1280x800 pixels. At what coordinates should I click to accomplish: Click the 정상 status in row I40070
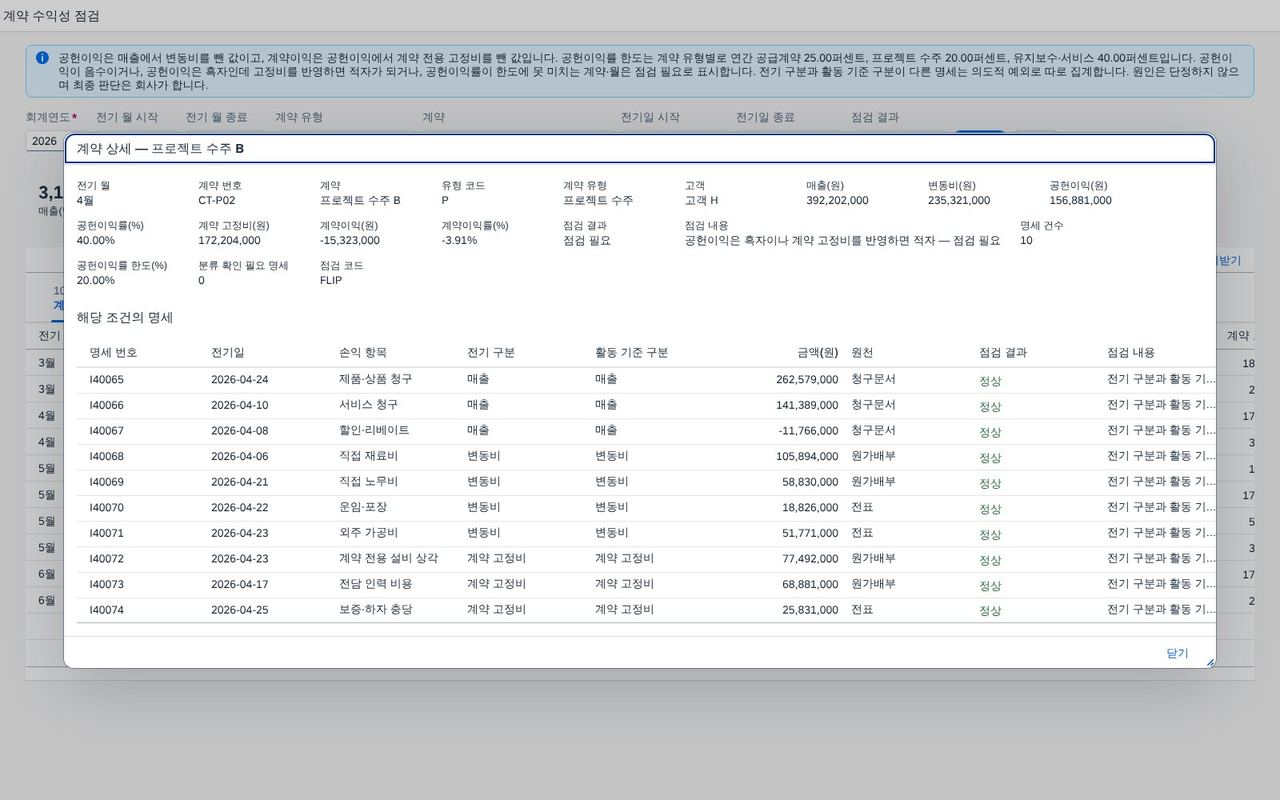pyautogui.click(x=990, y=509)
